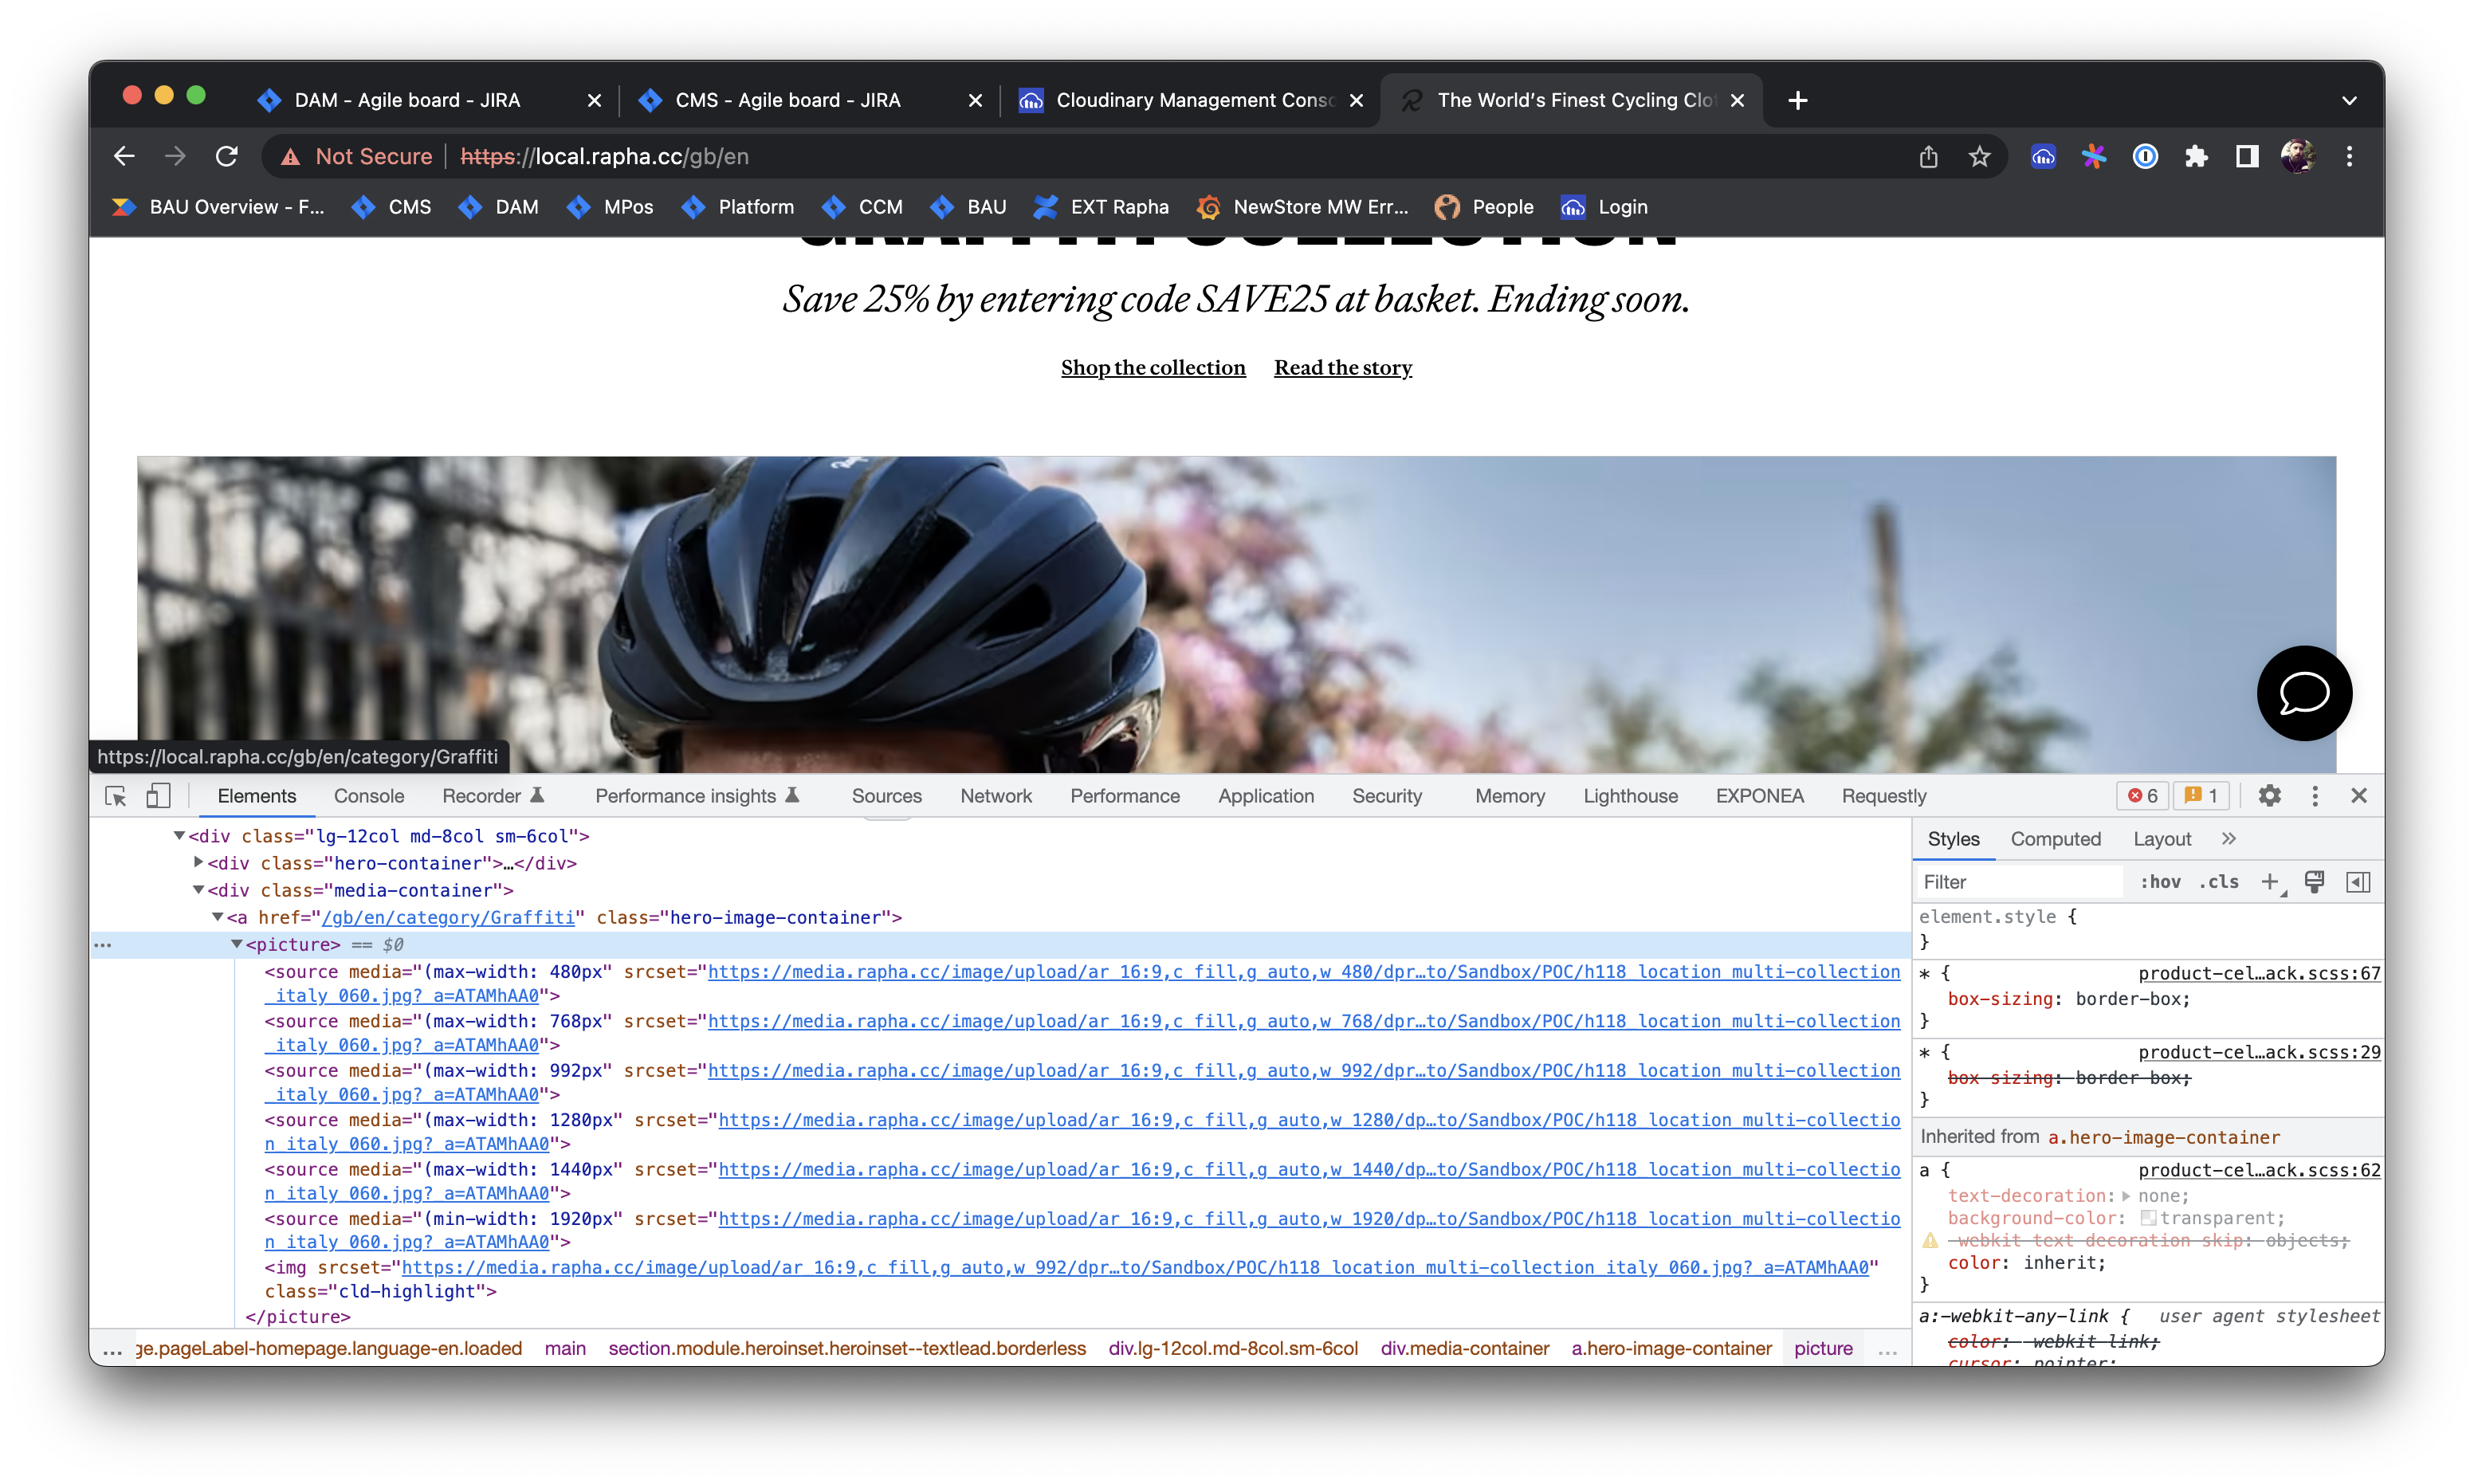
Task: Open DevTools settings gear
Action: (2269, 796)
